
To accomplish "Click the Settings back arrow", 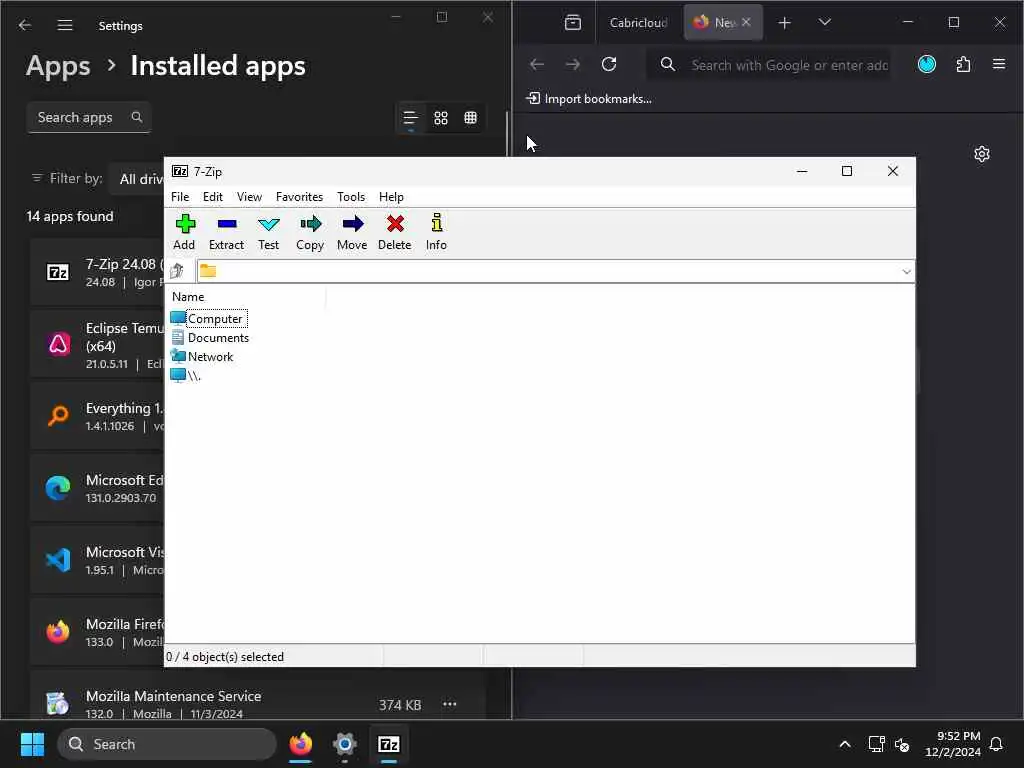I will pyautogui.click(x=25, y=25).
